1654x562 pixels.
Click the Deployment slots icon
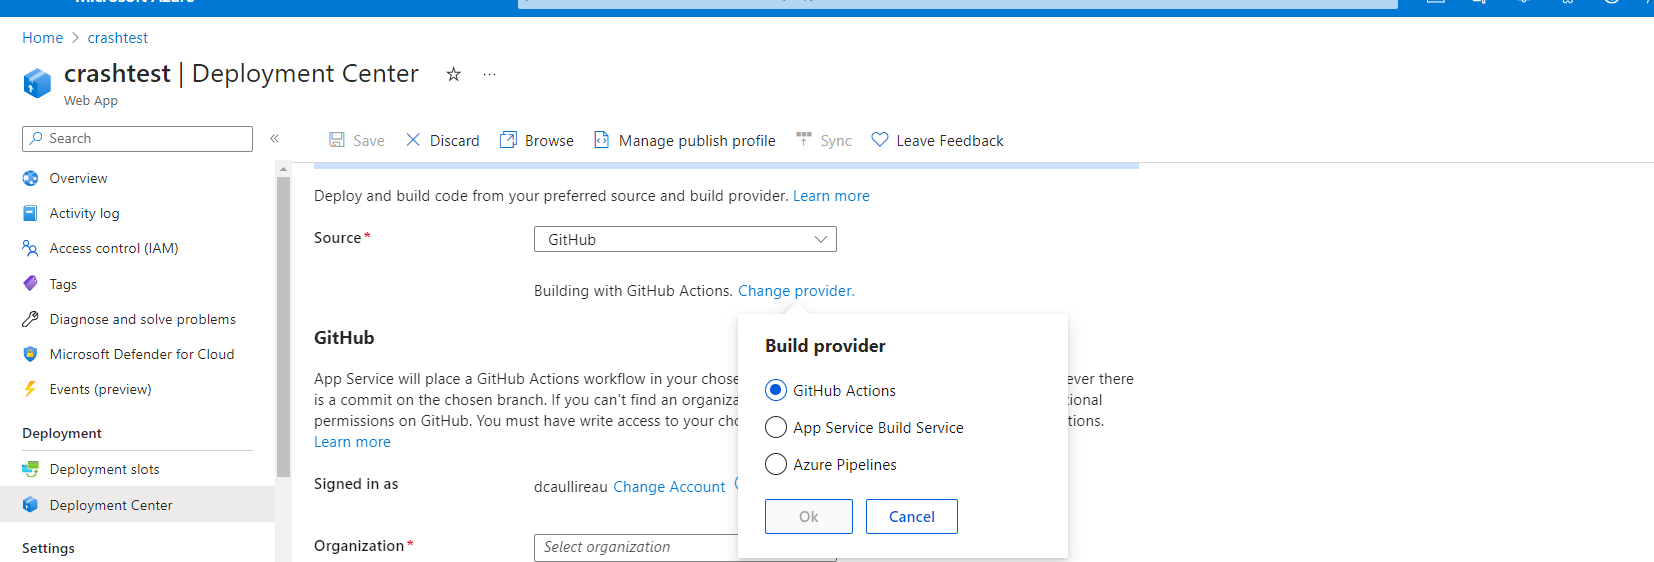tap(31, 469)
